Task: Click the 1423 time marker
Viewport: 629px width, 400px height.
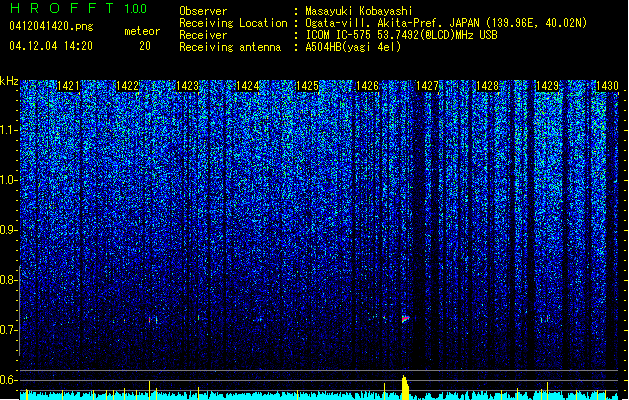Action: pyautogui.click(x=188, y=86)
